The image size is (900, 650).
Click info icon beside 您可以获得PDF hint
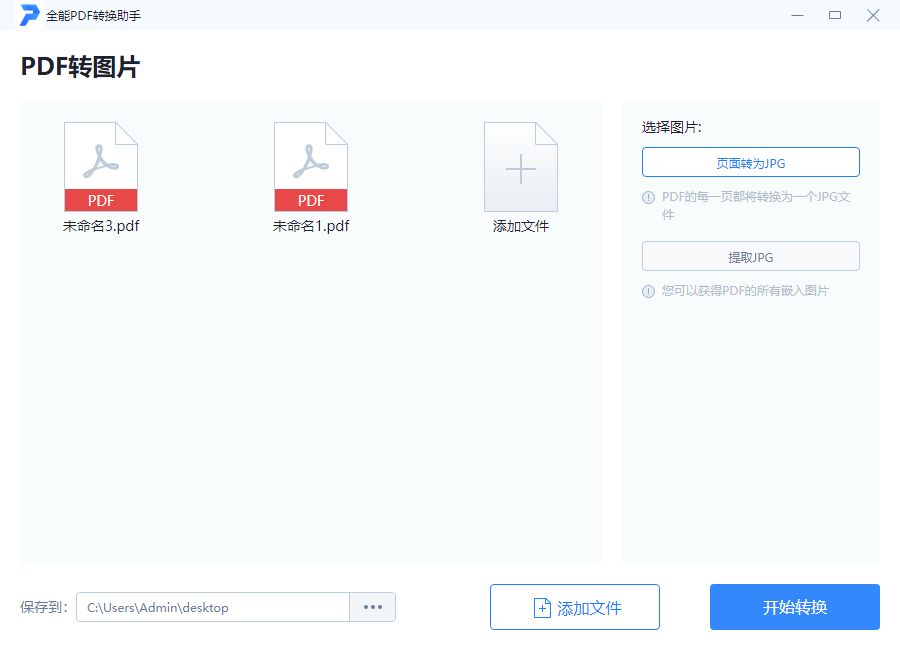coord(648,291)
